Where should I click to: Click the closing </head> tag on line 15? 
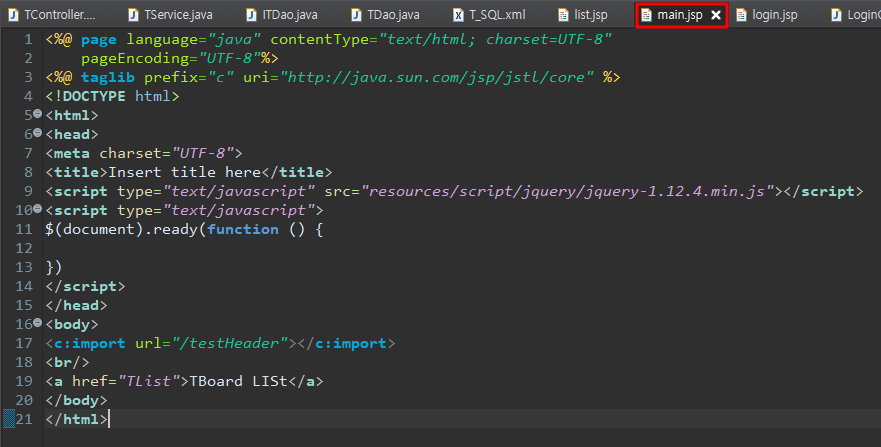(x=76, y=305)
